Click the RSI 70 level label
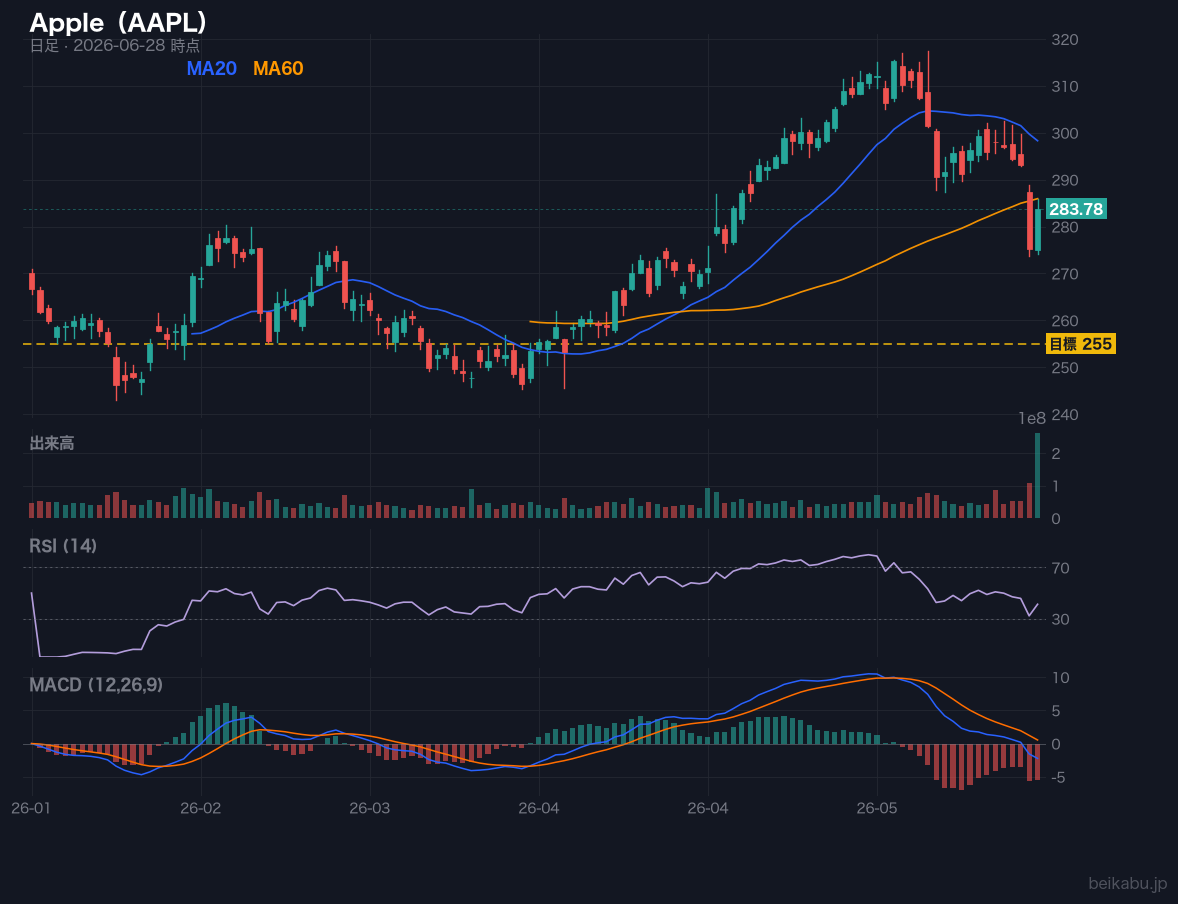 point(1061,568)
